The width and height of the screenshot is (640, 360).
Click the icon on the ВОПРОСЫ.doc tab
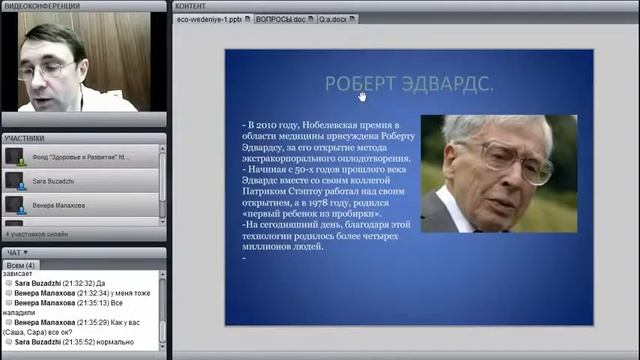tap(311, 19)
